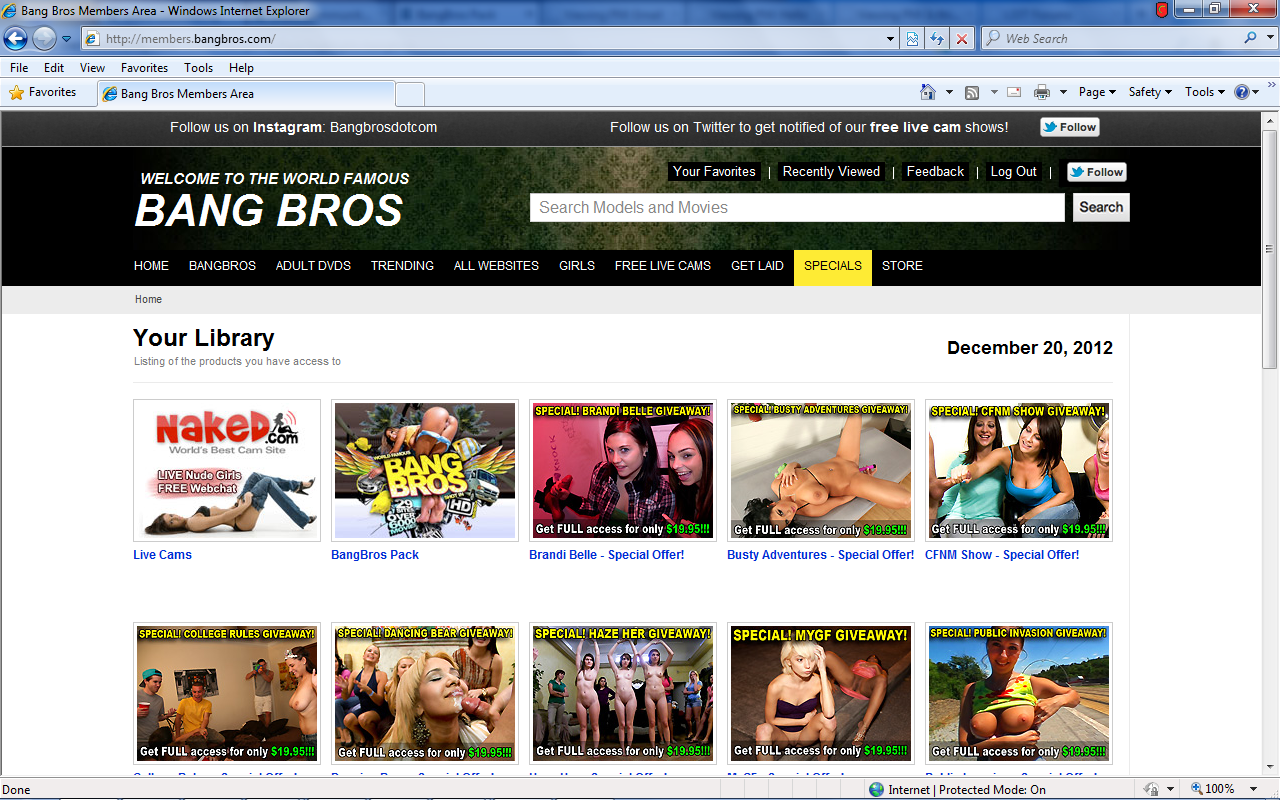Open the Page dropdown in command bar
This screenshot has height=800, width=1280.
coord(1097,92)
